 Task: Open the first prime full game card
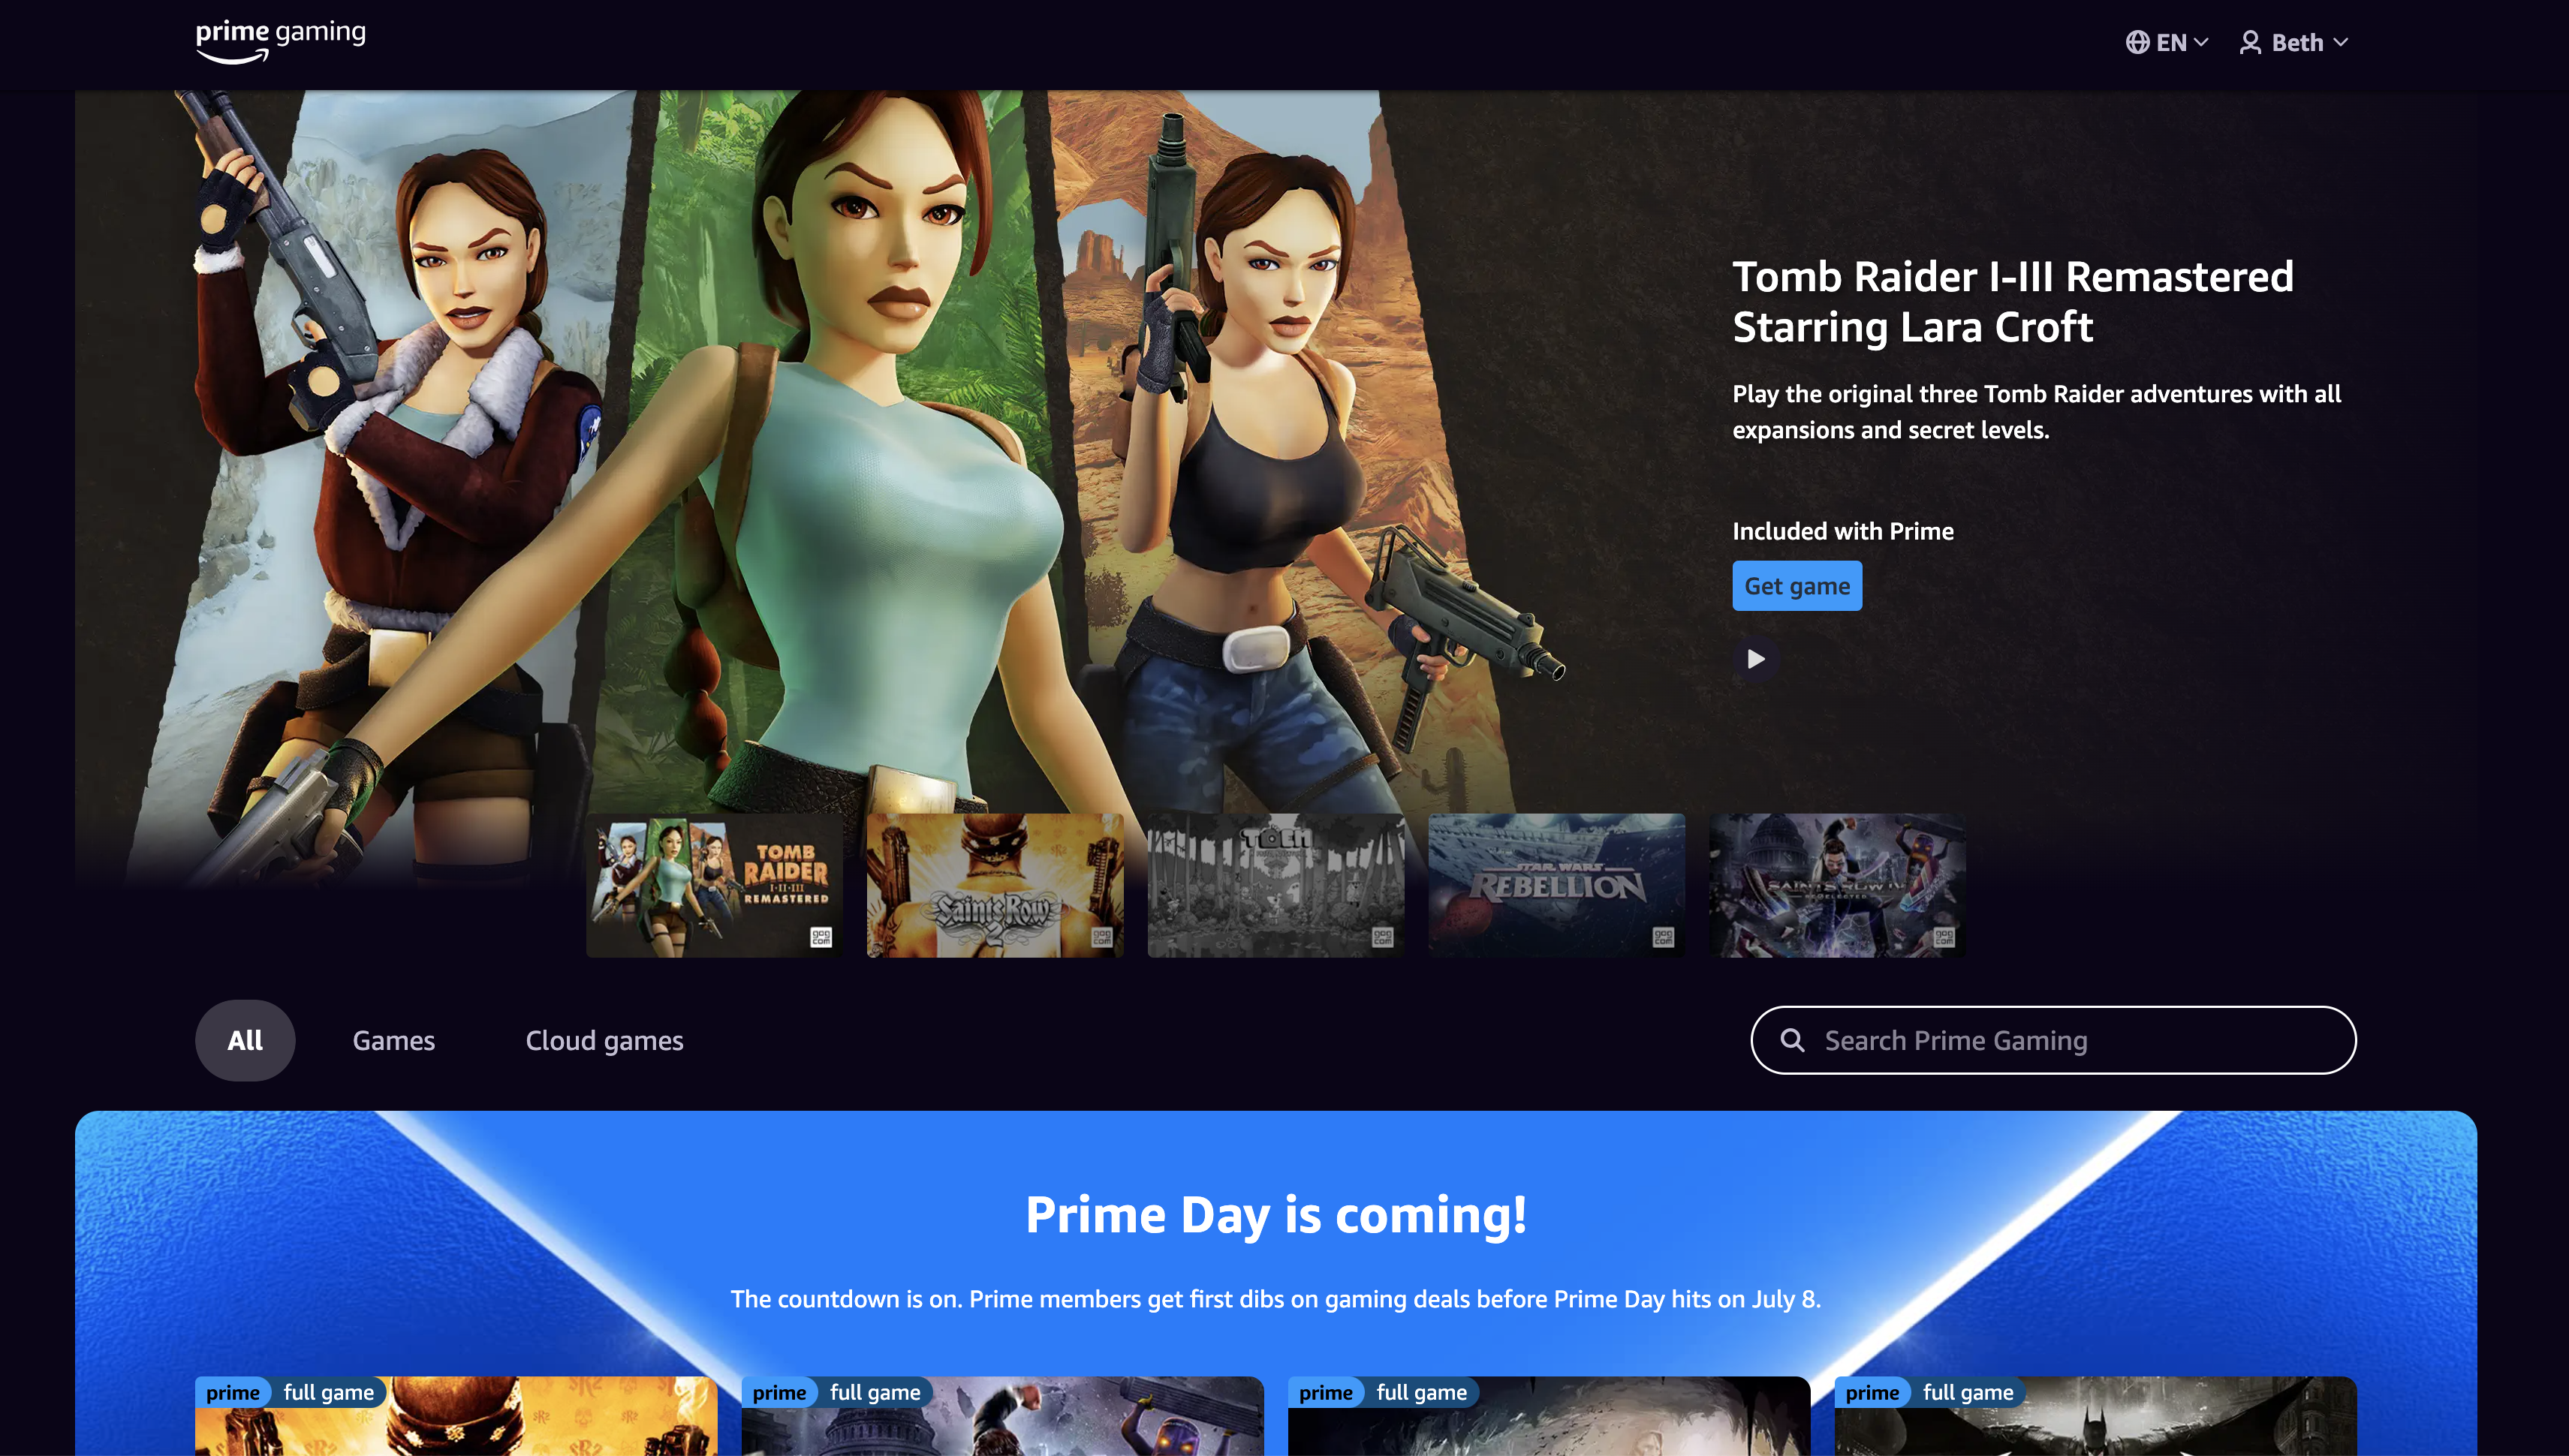point(456,1416)
